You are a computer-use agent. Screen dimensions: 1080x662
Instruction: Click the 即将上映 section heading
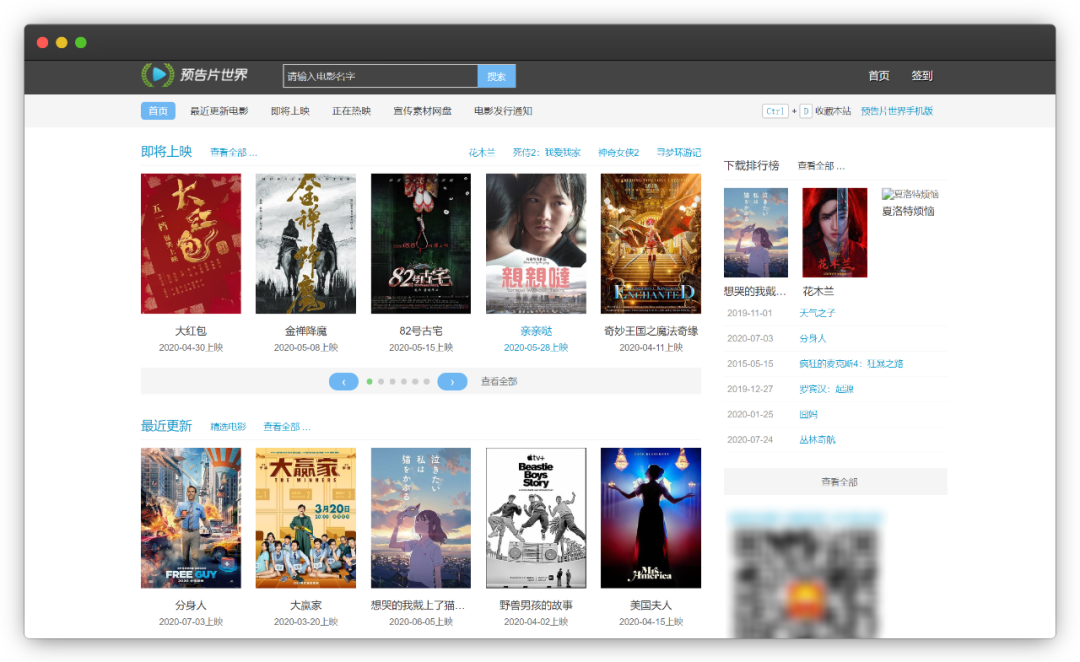167,152
